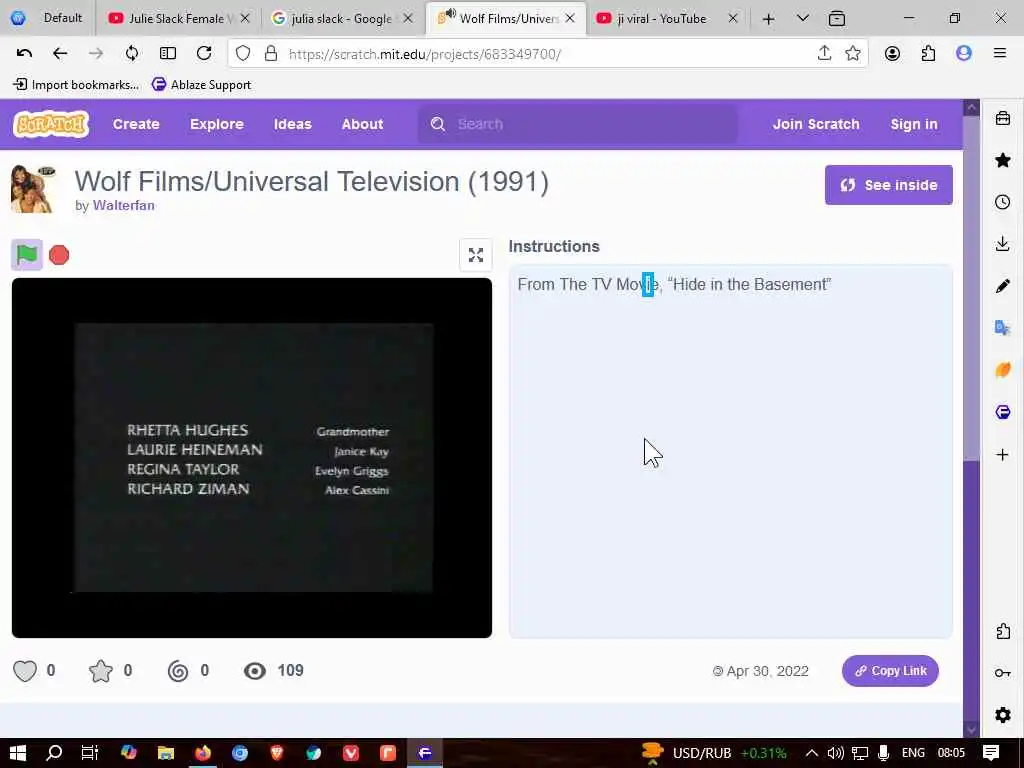Open the Create menu item
The height and width of the screenshot is (768, 1024).
(136, 124)
